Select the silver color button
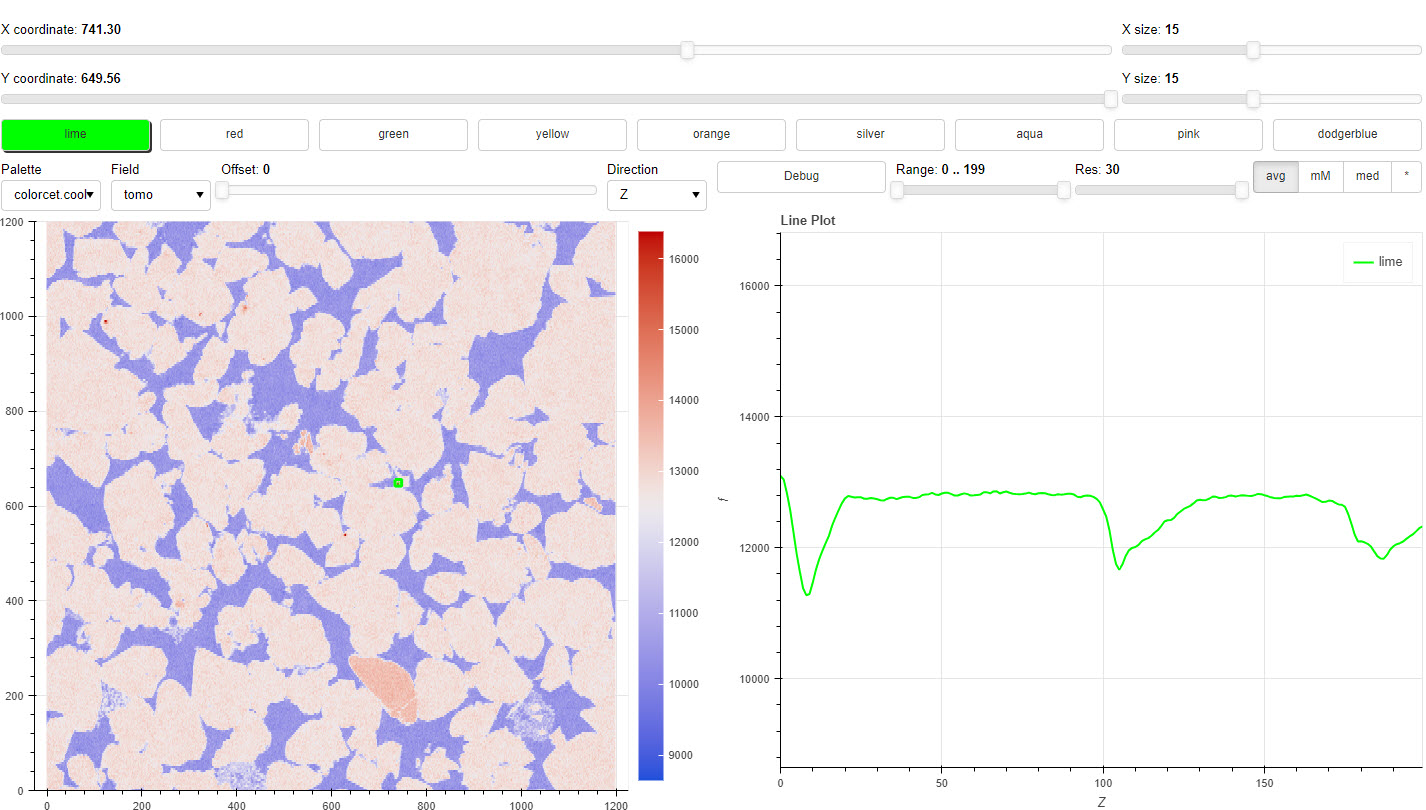The width and height of the screenshot is (1426, 810). click(870, 134)
